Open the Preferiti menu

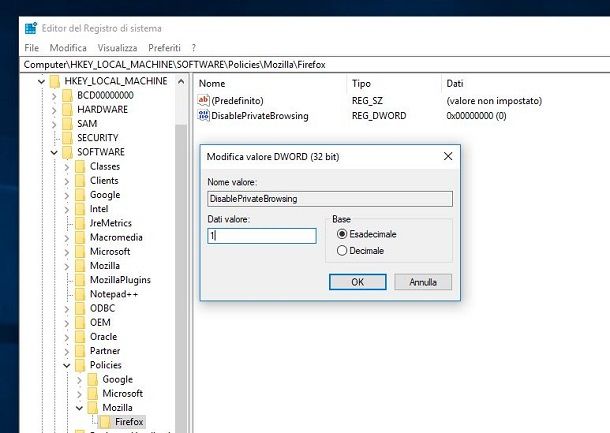point(165,48)
